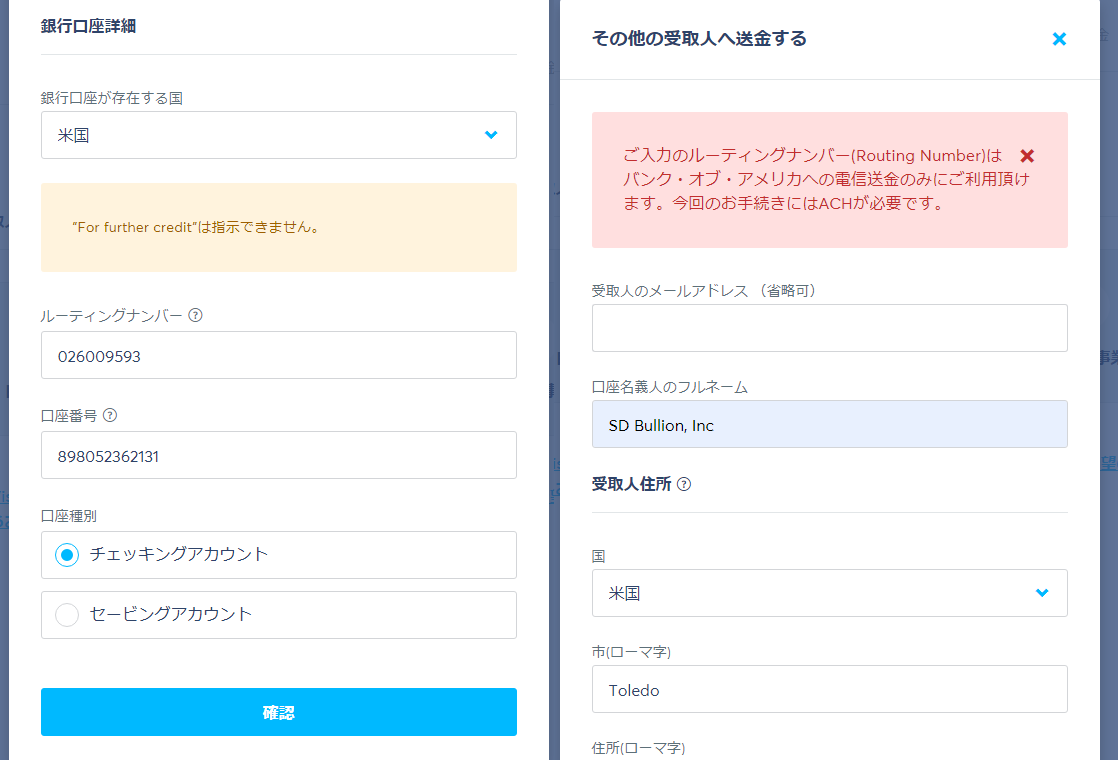Open the routing number help tooltip
This screenshot has height=760, width=1118.
(x=196, y=315)
